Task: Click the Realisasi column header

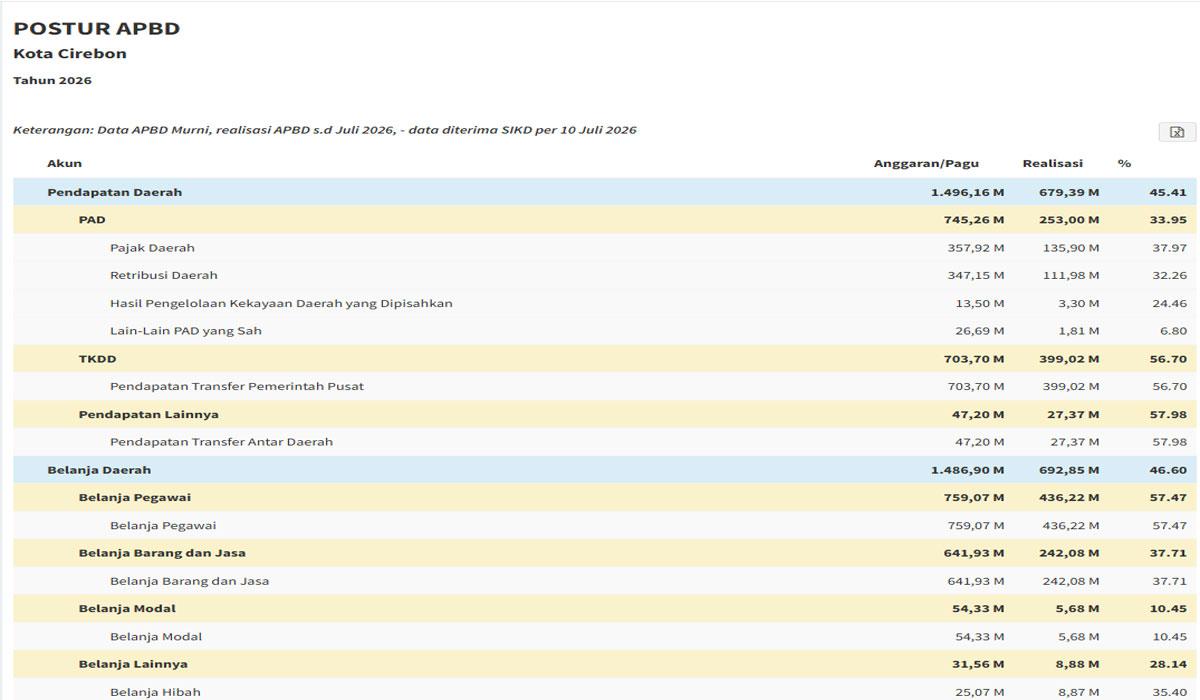Action: tap(1052, 163)
